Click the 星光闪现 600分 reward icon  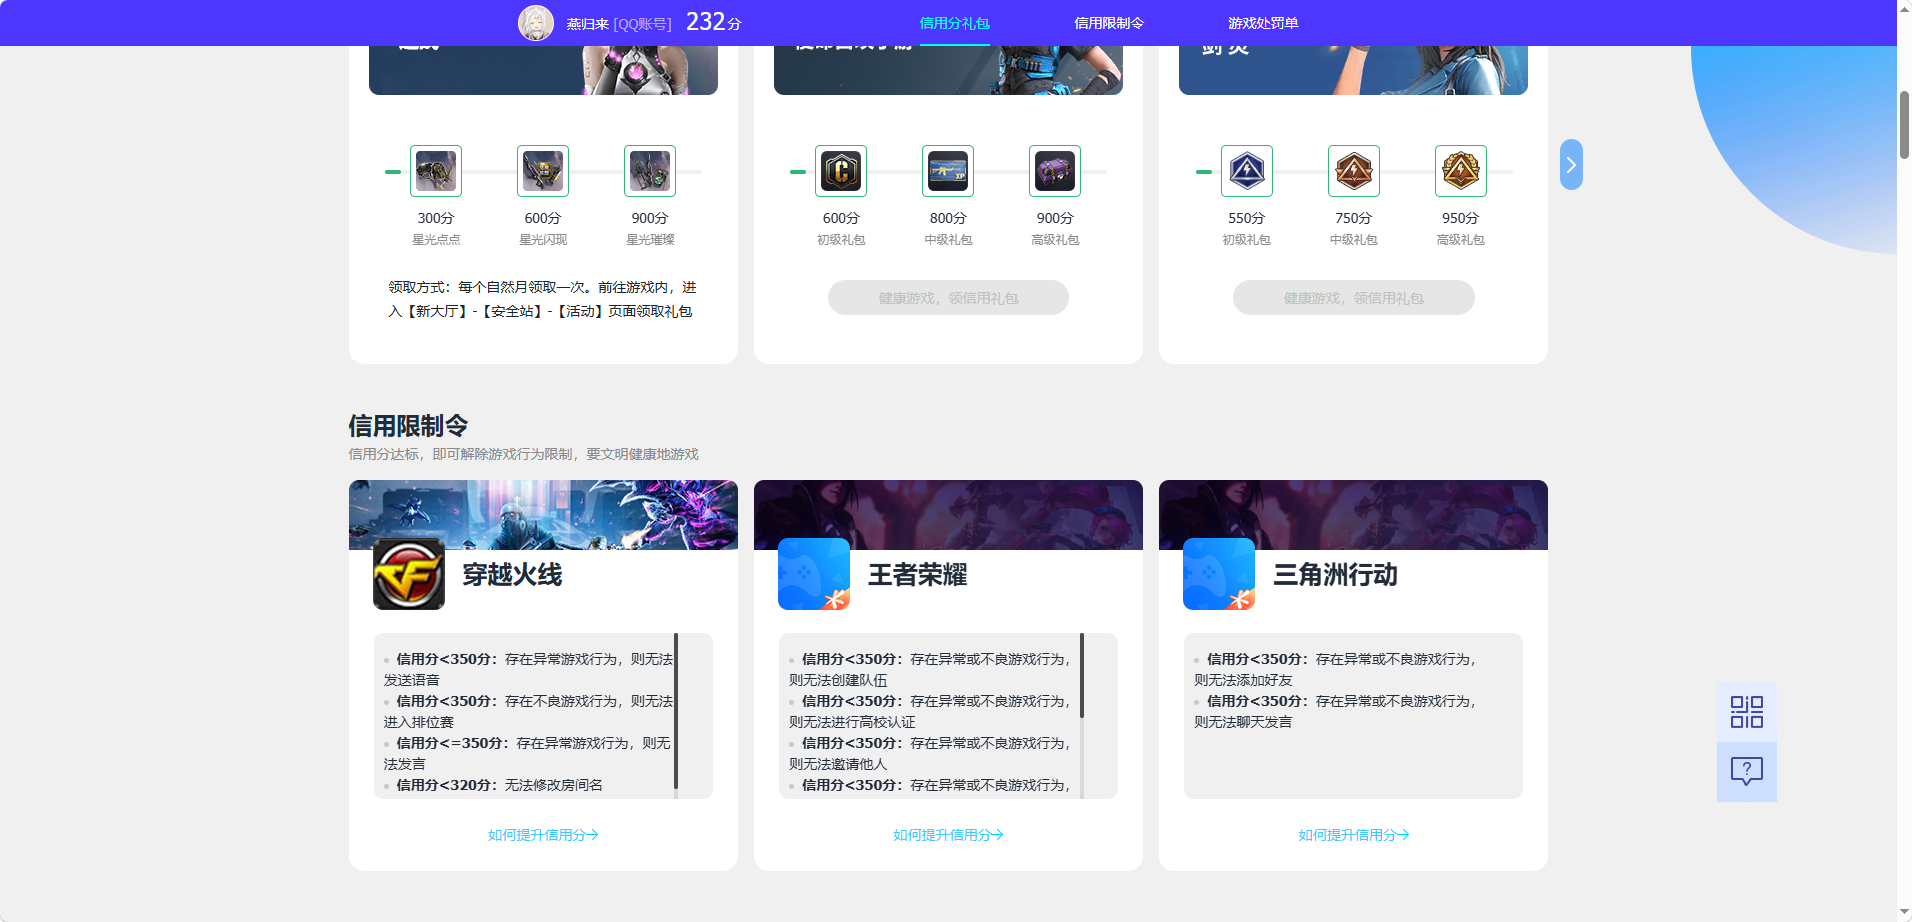[543, 171]
